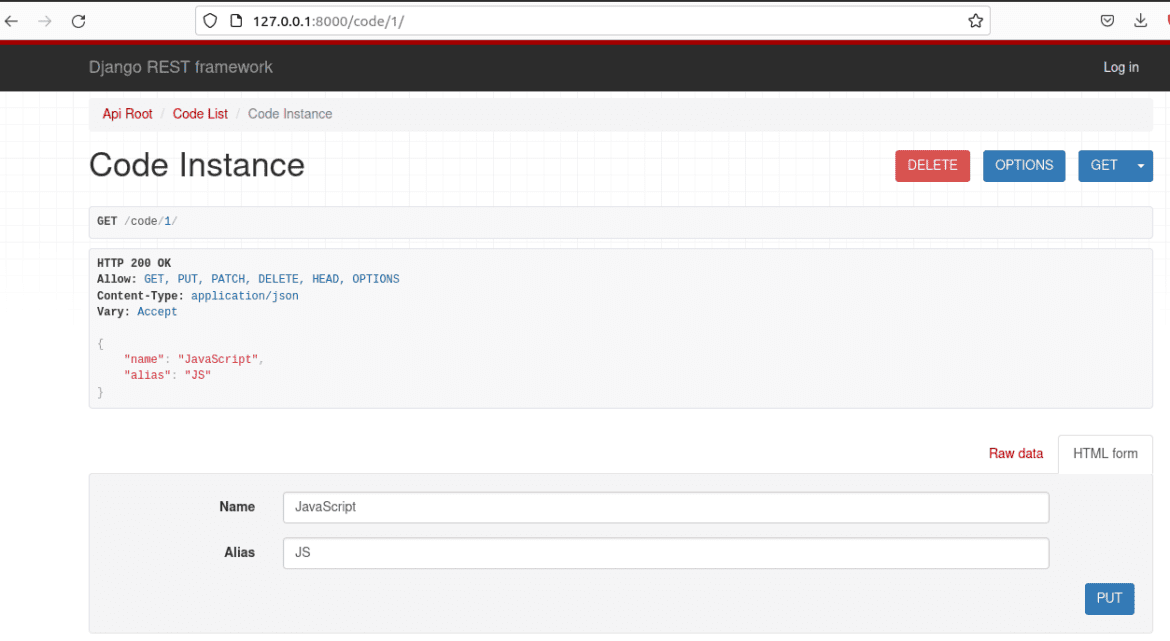Open the Log in link
Image resolution: width=1170 pixels, height=641 pixels.
(1121, 67)
